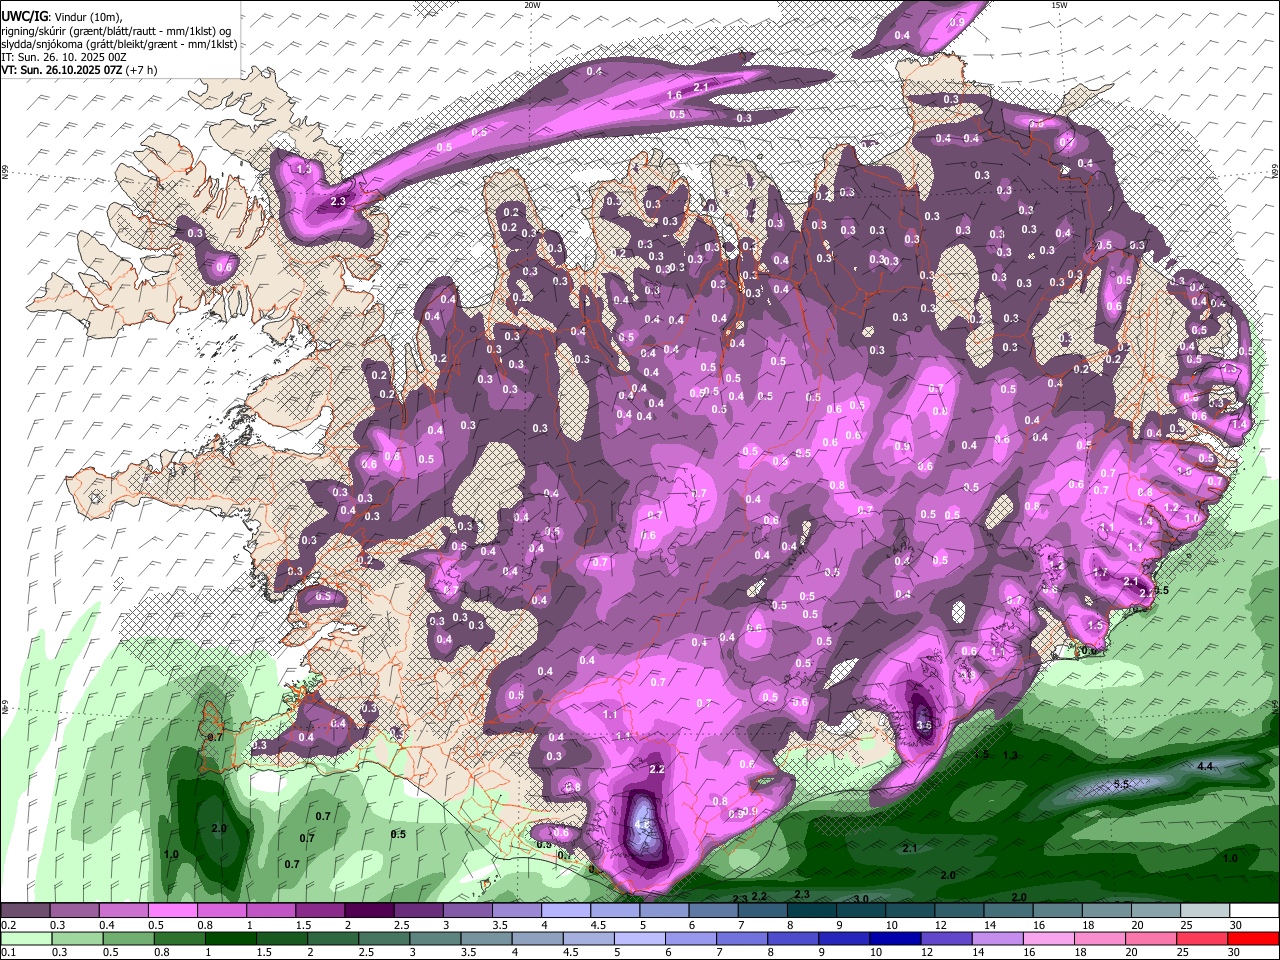This screenshot has width=1280, height=960.
Task: Pick the palest green 0.1–0.3 rain legend swatch
Action: (25, 939)
